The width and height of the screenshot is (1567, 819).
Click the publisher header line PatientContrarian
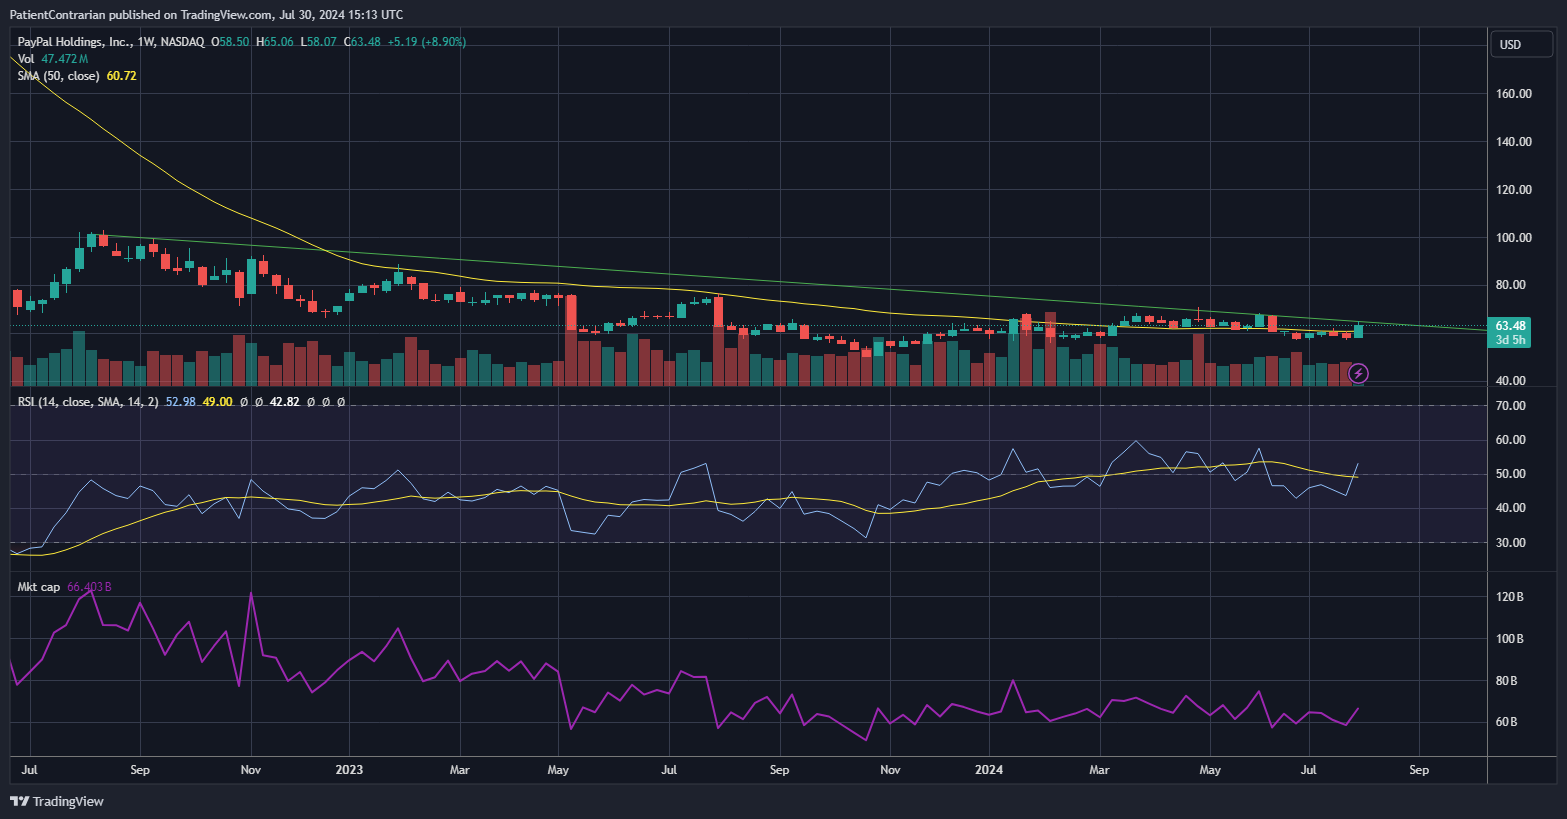(x=206, y=14)
